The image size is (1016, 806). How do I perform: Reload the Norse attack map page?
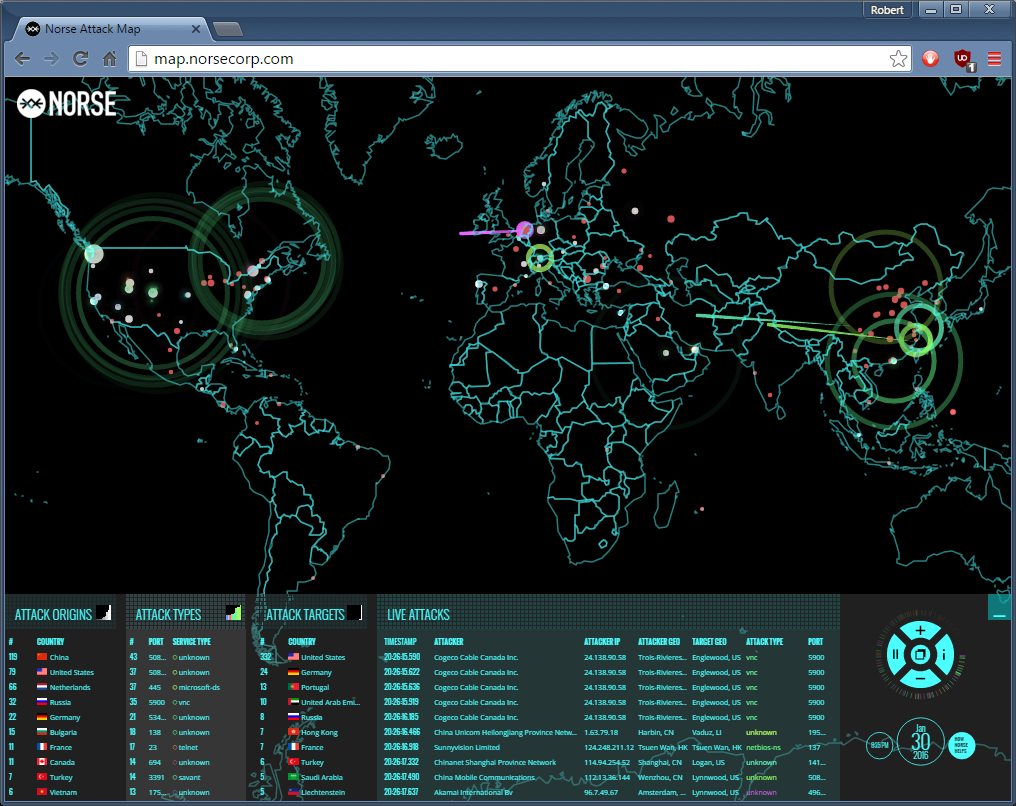80,59
